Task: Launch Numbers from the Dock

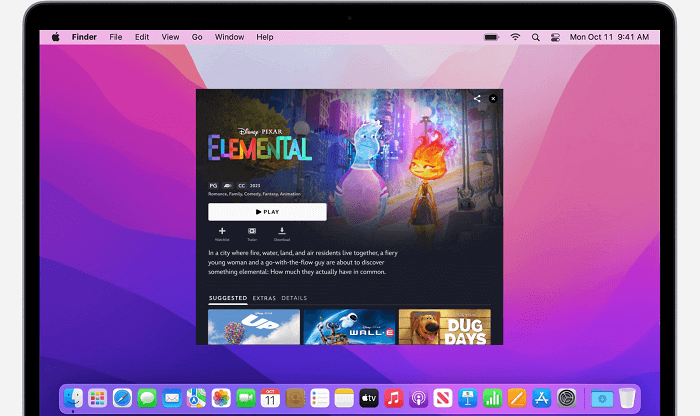Action: pyautogui.click(x=492, y=398)
